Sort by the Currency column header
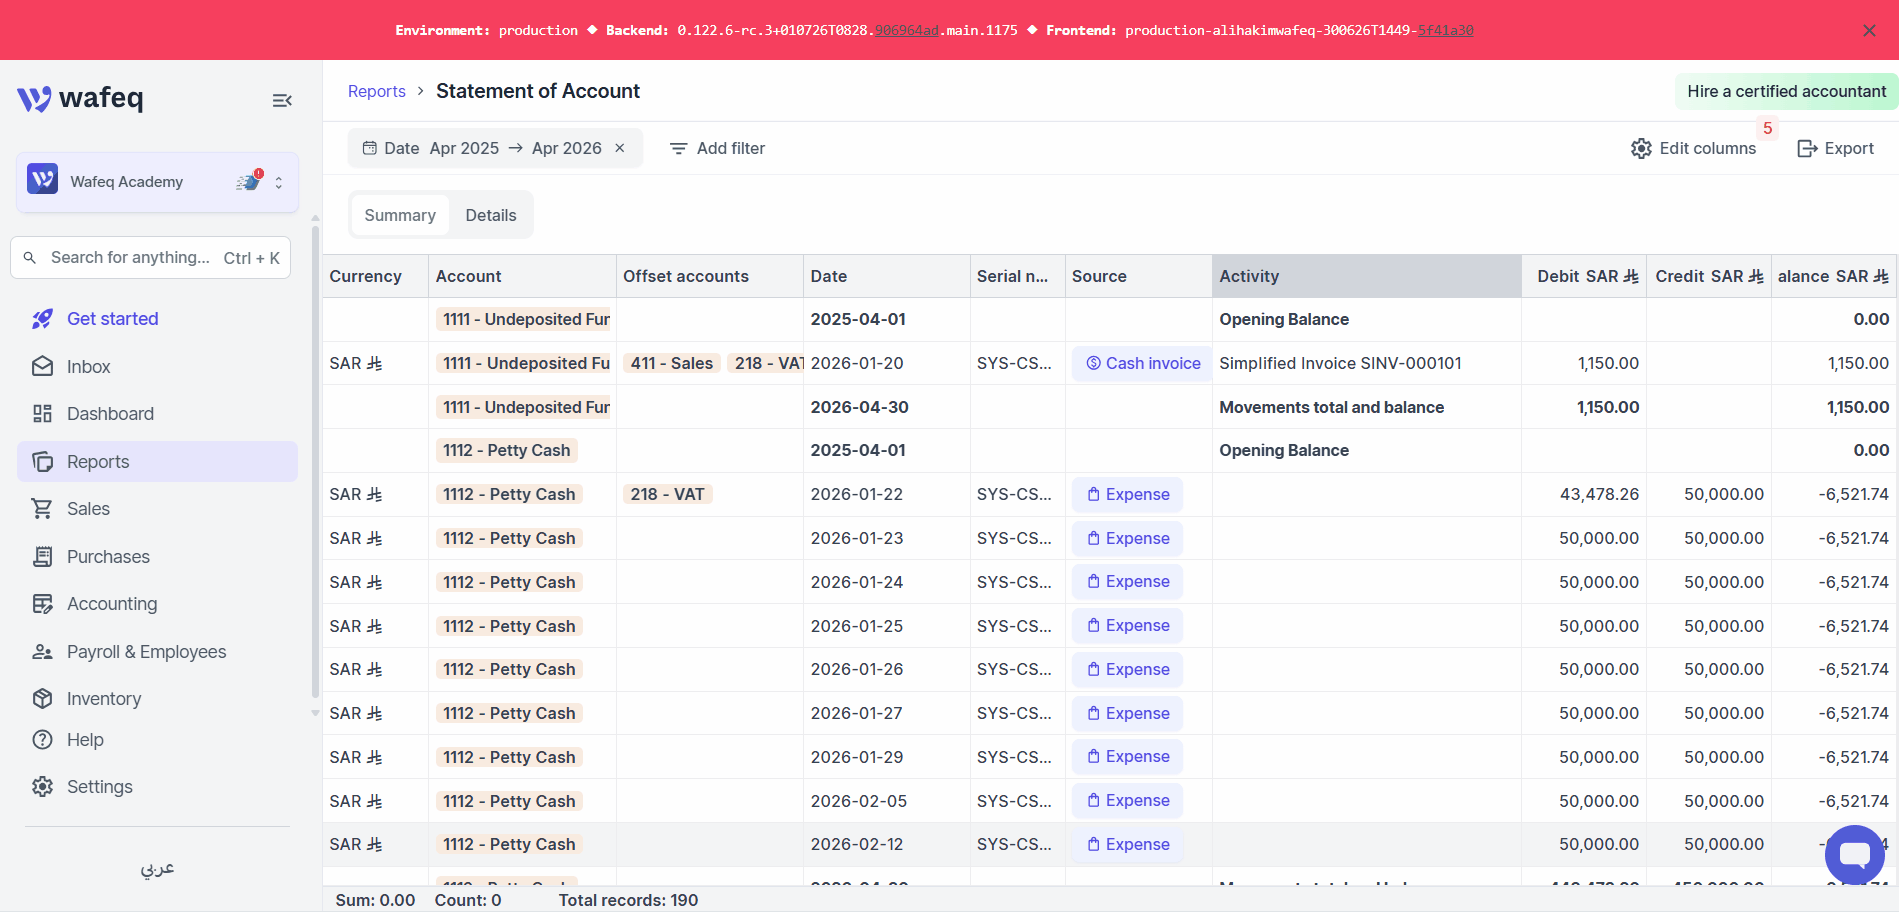 (x=375, y=276)
